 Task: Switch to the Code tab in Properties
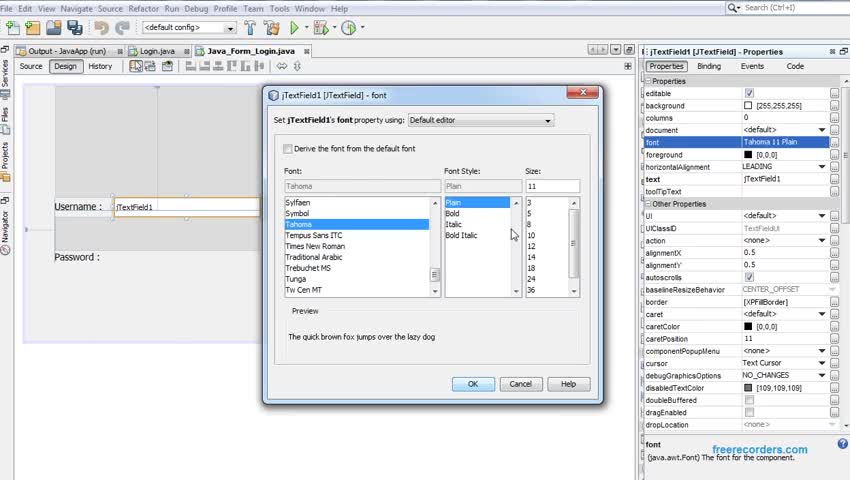tap(795, 66)
